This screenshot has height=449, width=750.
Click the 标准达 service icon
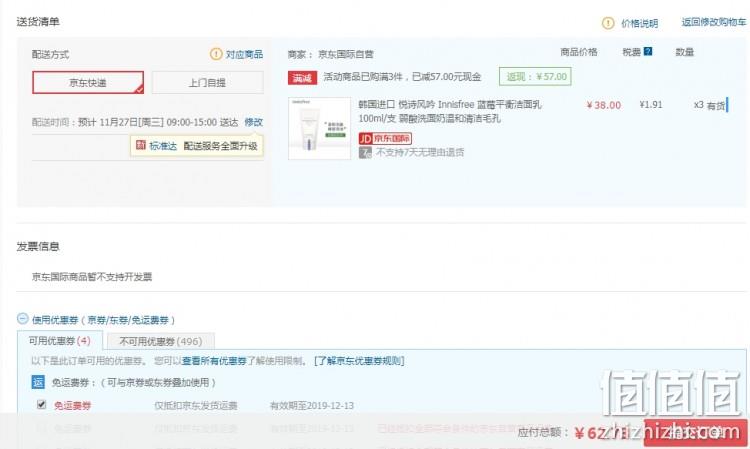pos(141,145)
